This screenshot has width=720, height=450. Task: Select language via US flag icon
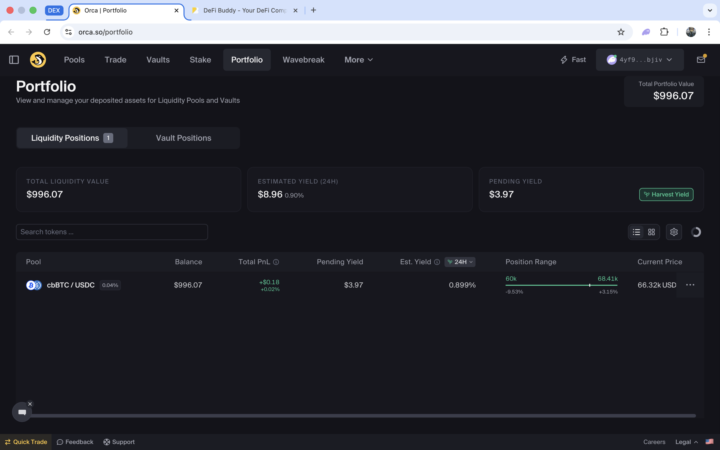[709, 442]
